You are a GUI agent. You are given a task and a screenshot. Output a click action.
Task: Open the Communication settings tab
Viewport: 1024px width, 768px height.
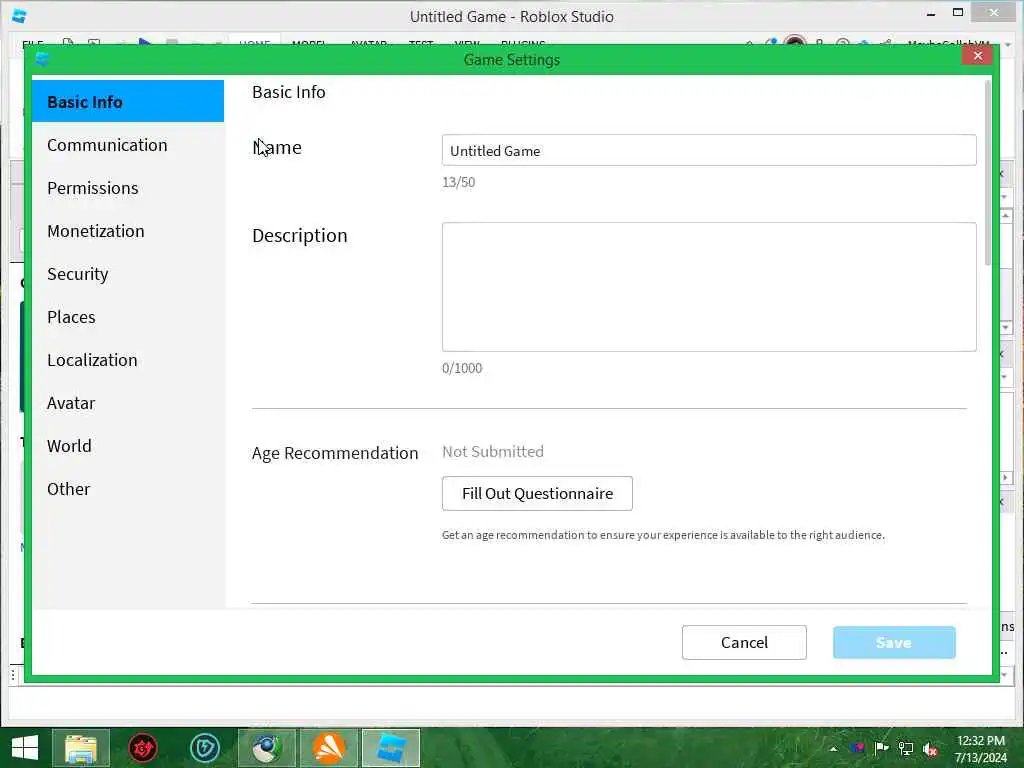[x=128, y=145]
